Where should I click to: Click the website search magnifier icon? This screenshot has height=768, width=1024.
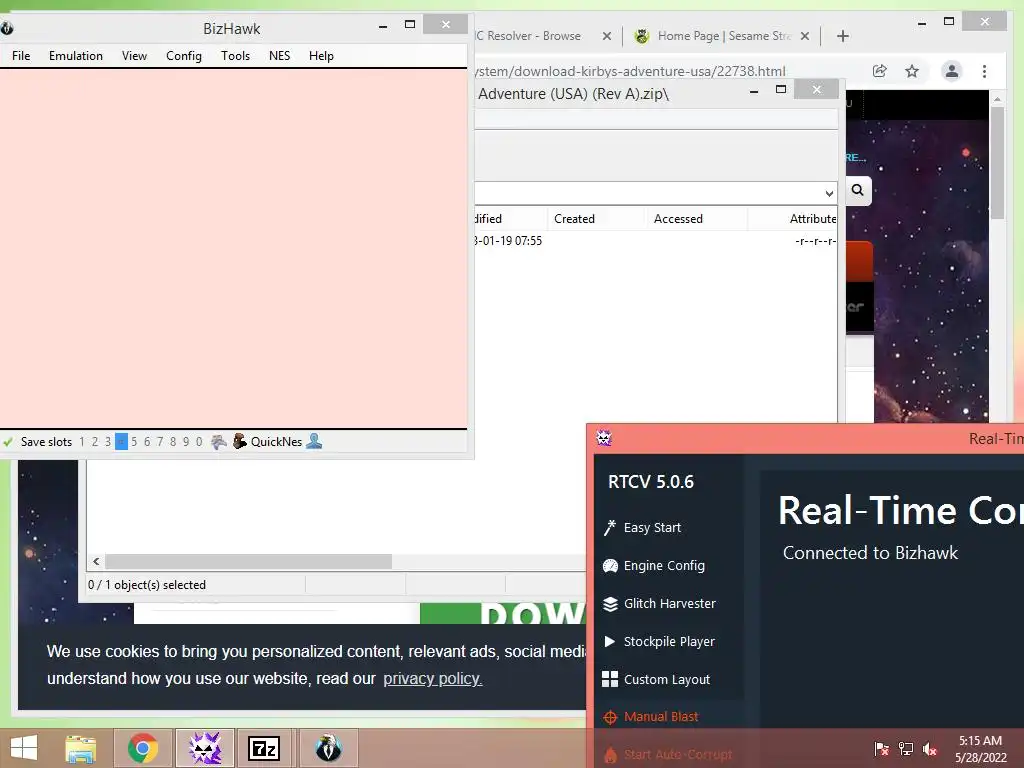857,190
